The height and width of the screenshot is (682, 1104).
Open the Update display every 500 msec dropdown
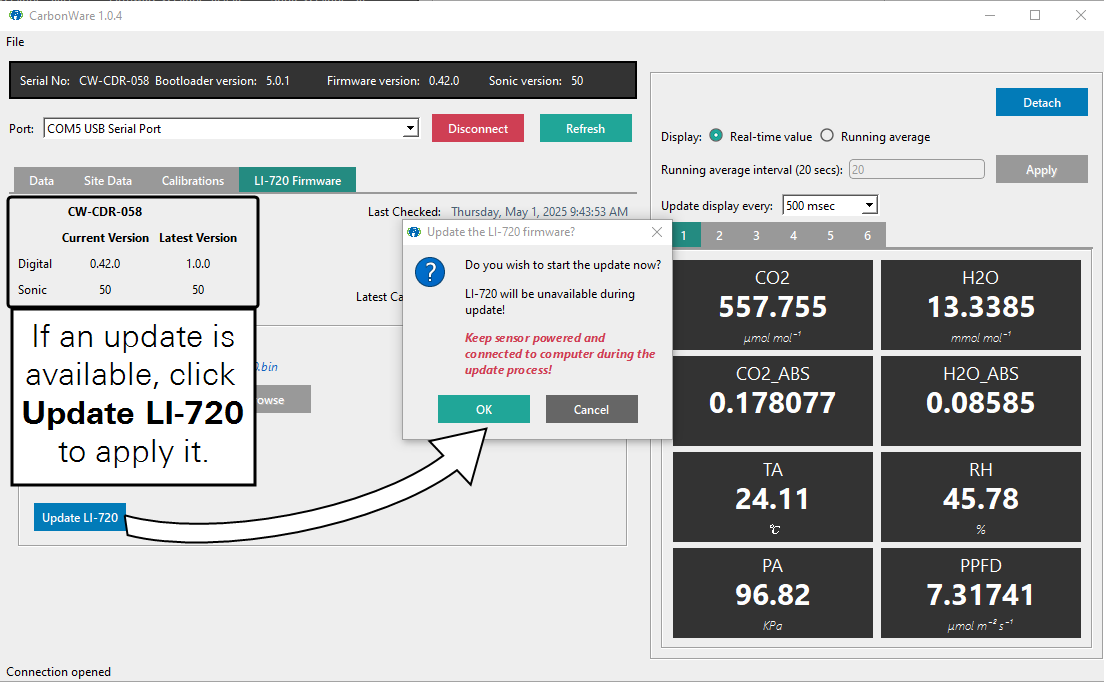coord(870,206)
